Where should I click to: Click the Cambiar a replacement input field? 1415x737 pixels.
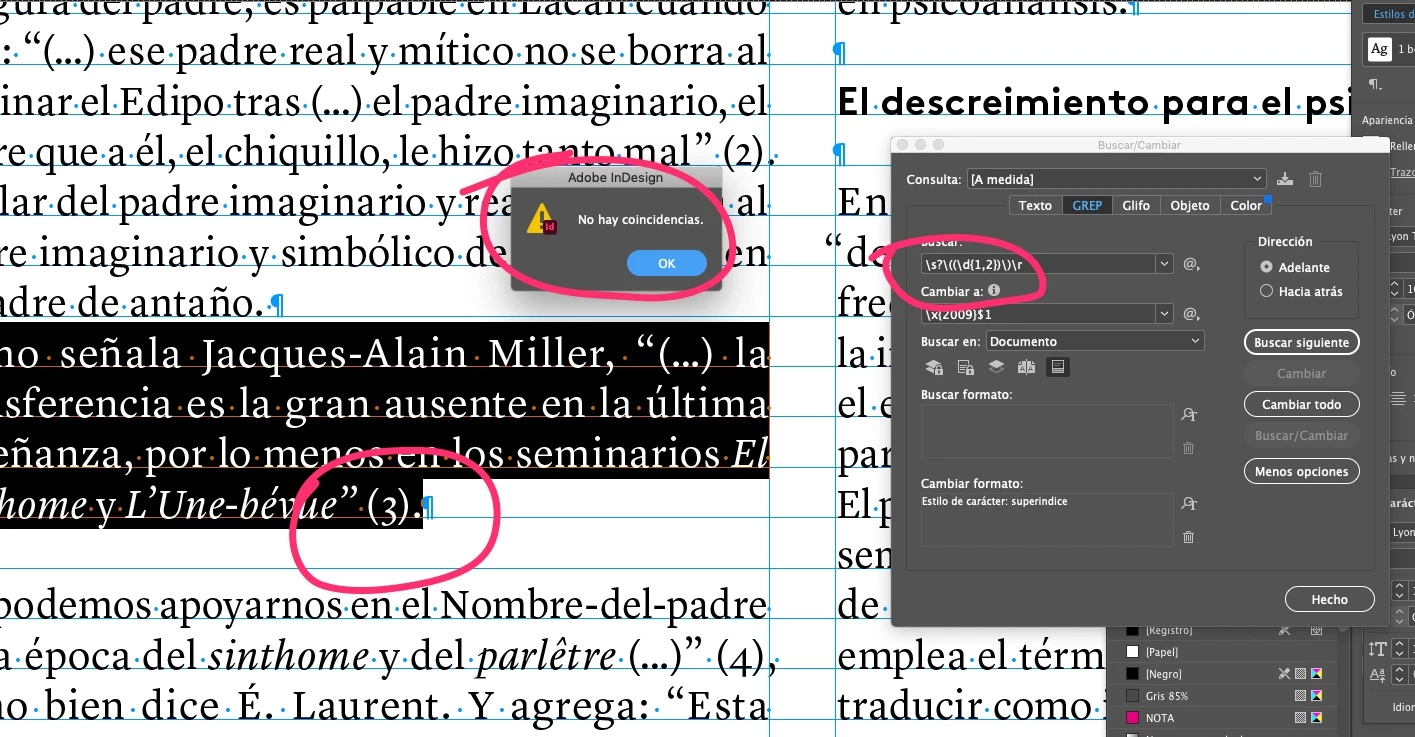tap(1038, 314)
